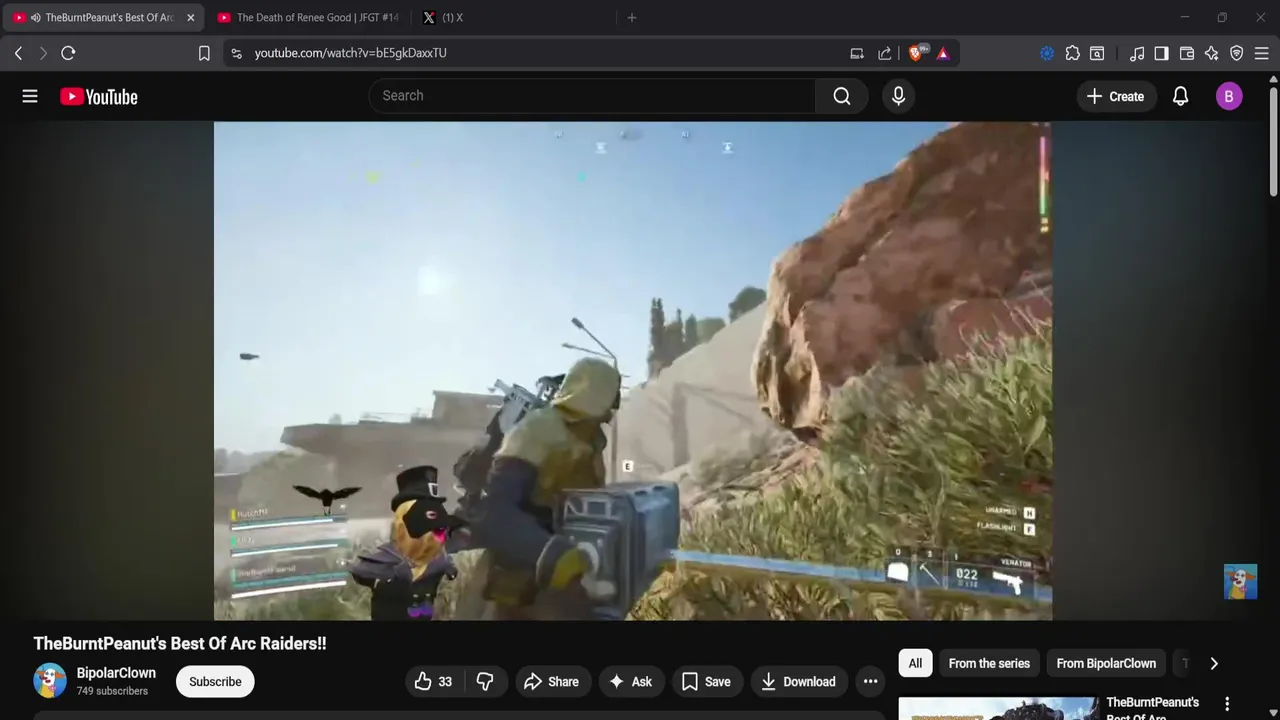Open the Brave VPN shield icon
Image resolution: width=1280 pixels, height=720 pixels.
(1237, 53)
